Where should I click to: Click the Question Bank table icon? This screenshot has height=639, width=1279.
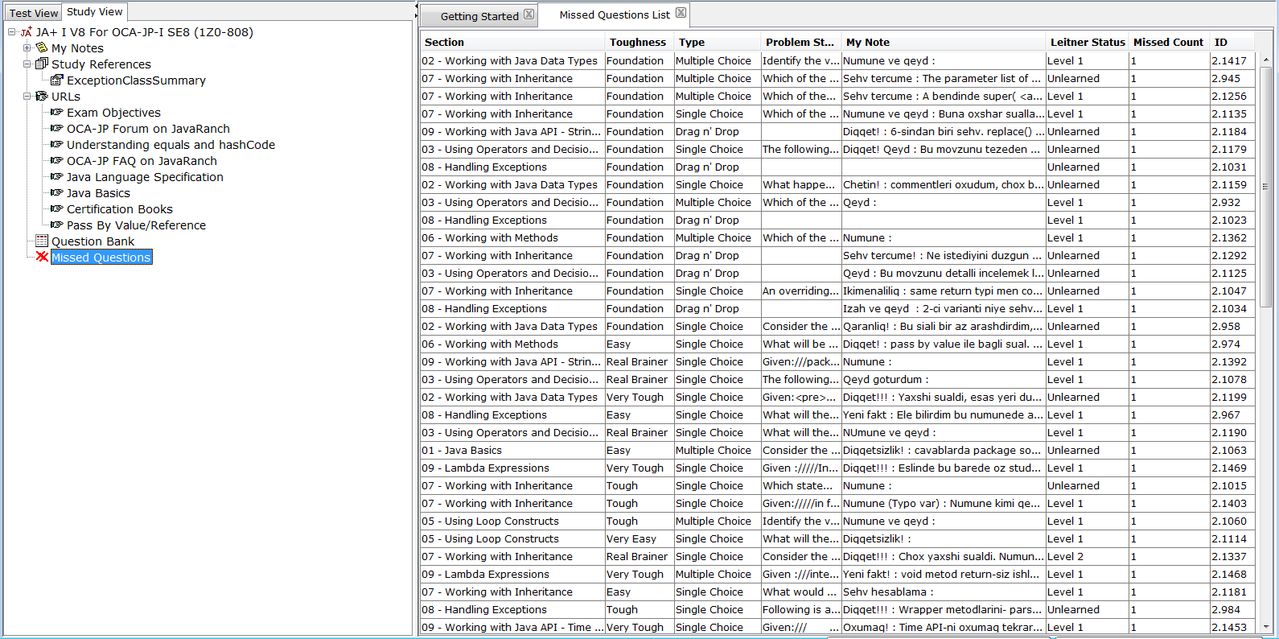point(41,241)
